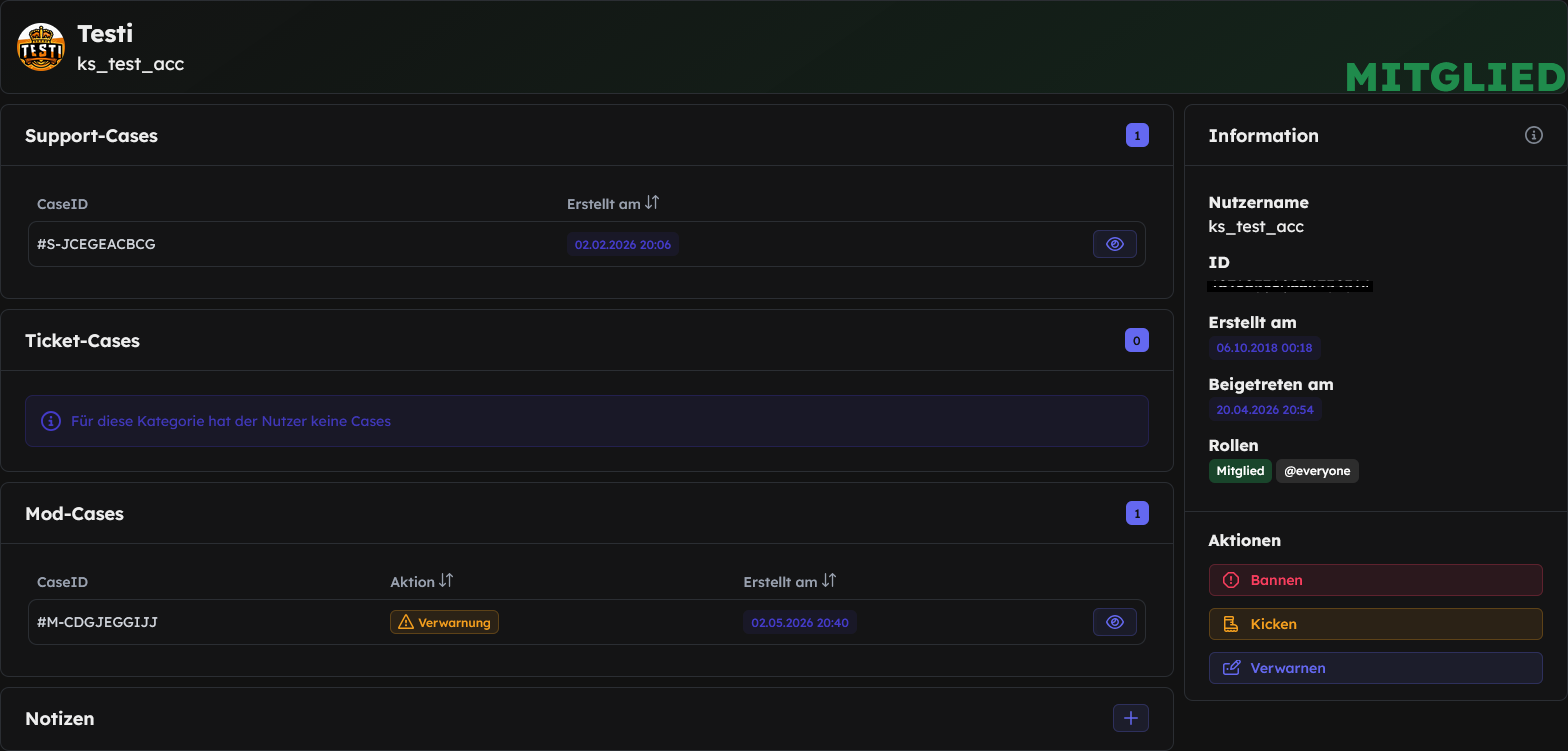View mod case #M-CDGJEGGIJJ via eye icon

(x=1115, y=622)
